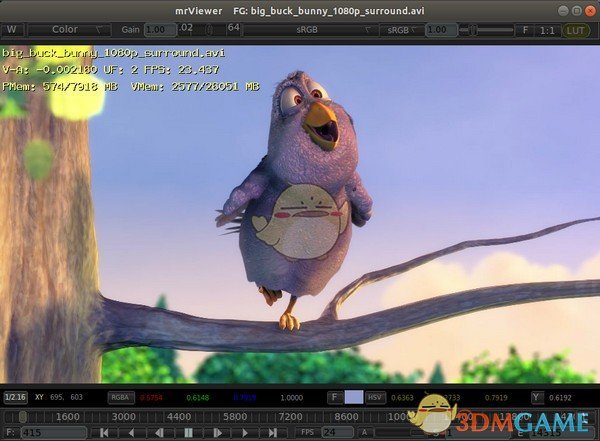Maximize the mrViewer window
Screen dimensions: 600x441
tap(576, 11)
